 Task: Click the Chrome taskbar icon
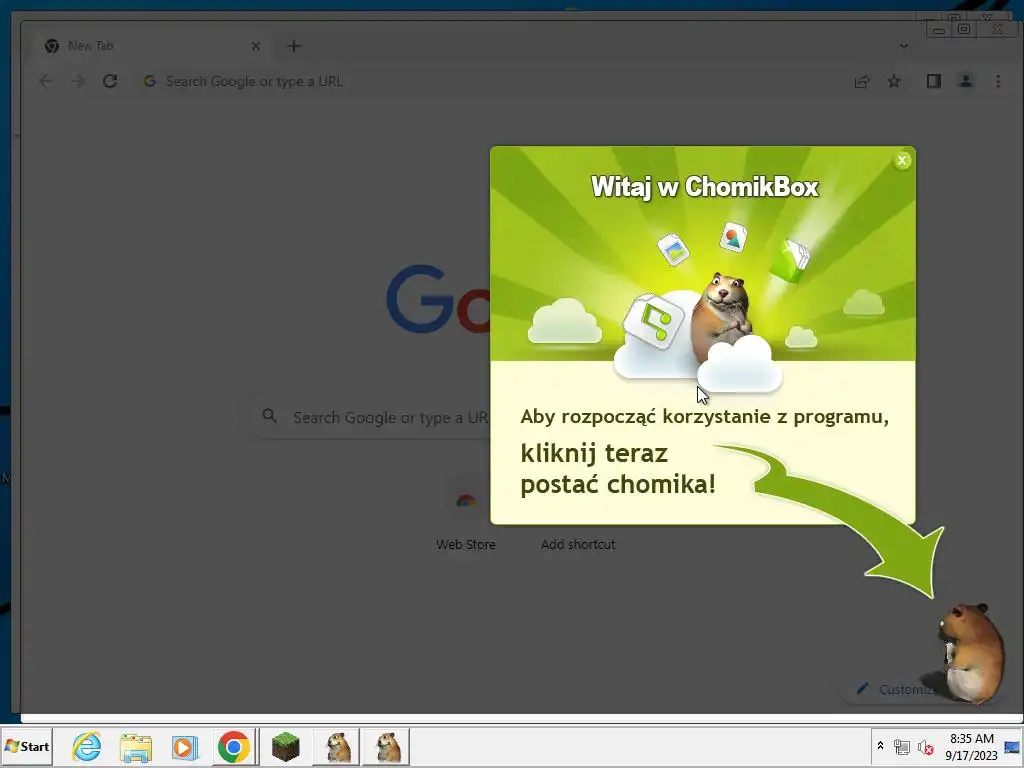[234, 747]
